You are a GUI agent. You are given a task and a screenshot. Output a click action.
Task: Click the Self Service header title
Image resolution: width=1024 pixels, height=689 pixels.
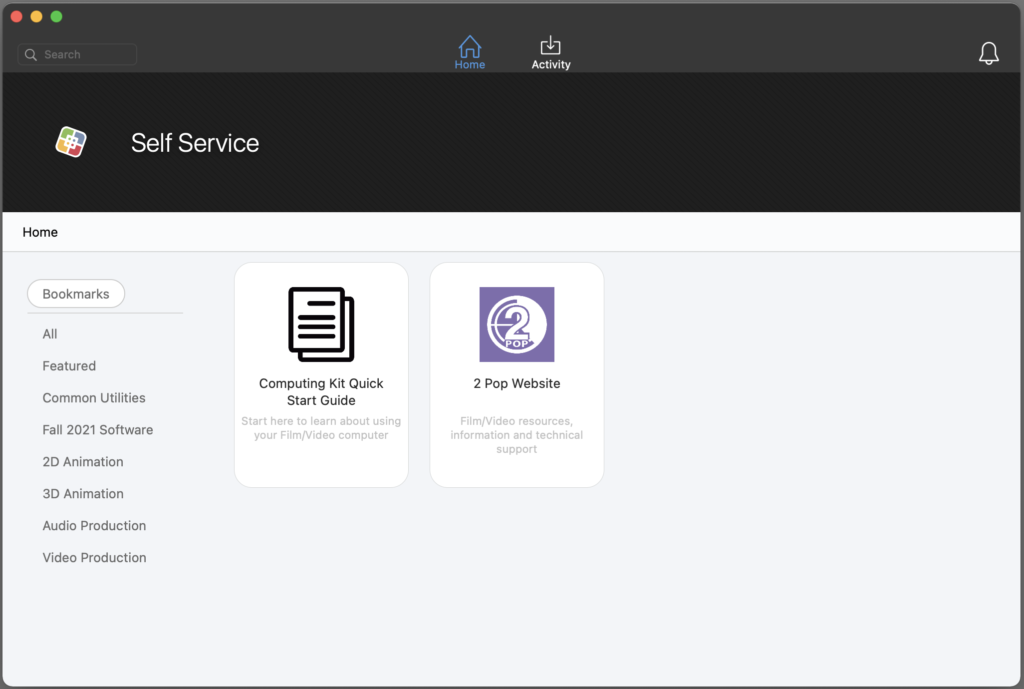pos(195,142)
